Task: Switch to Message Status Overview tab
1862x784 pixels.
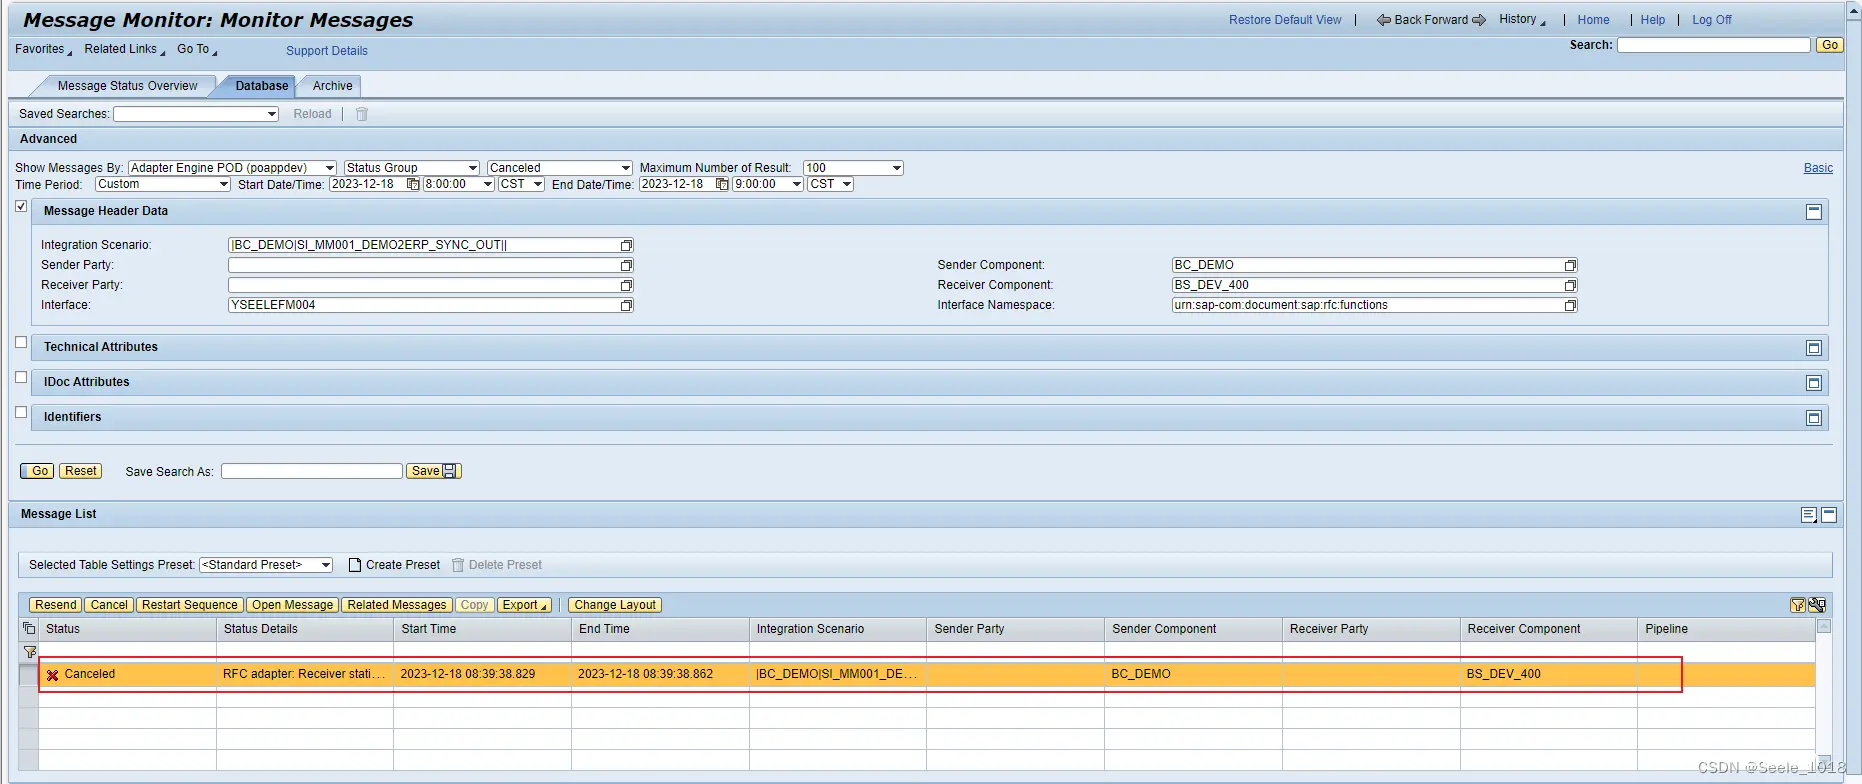Action: coord(127,86)
